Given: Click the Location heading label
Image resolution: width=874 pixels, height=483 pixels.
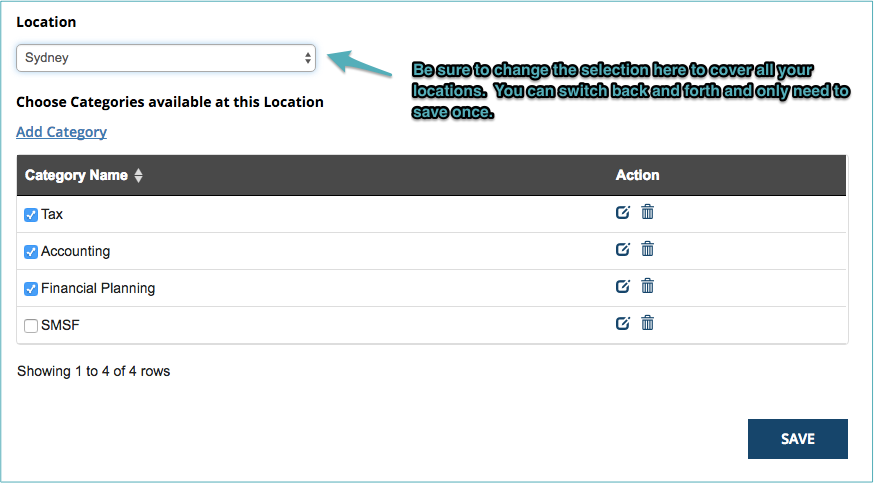Looking at the screenshot, I should pyautogui.click(x=46, y=22).
